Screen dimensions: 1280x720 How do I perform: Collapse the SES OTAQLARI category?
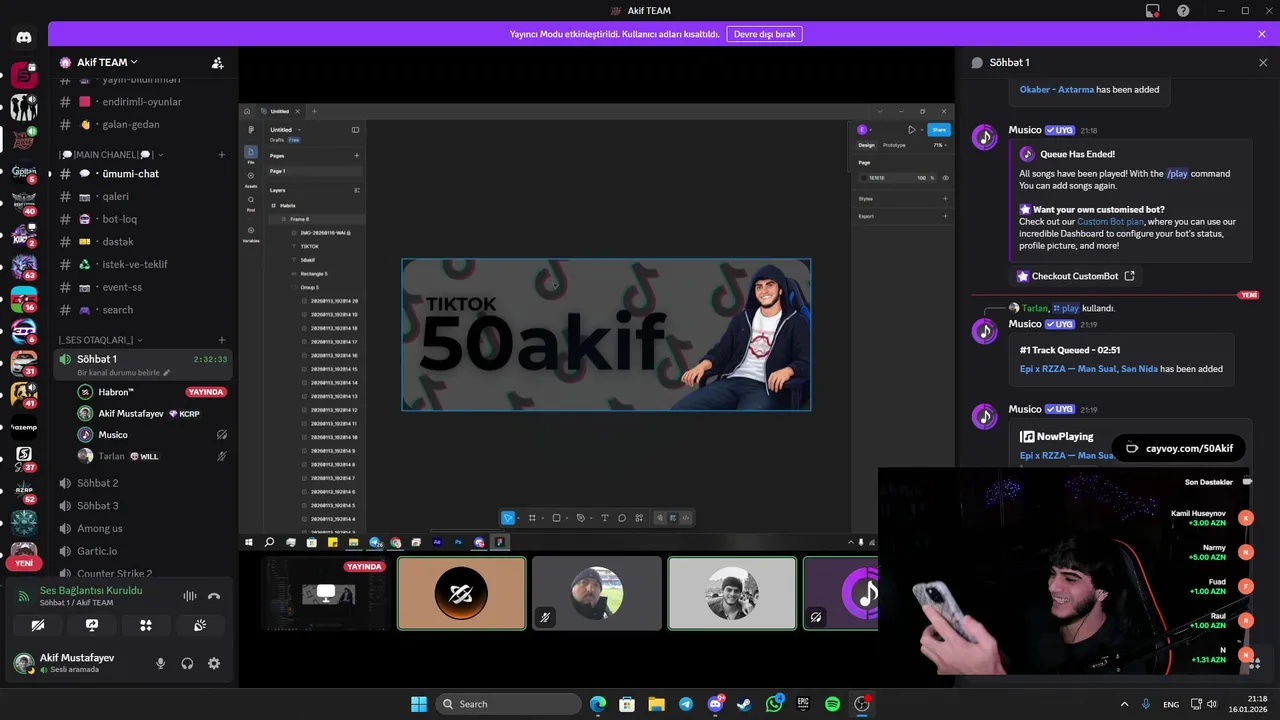tap(101, 340)
